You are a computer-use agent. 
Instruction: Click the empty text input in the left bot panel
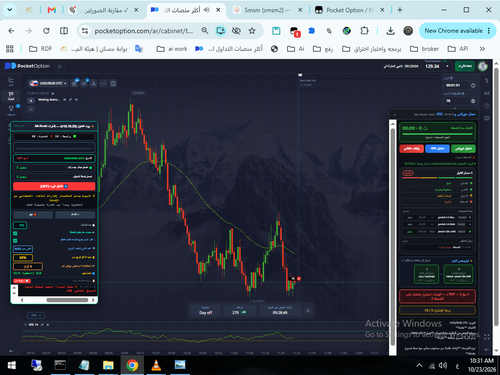pos(54,147)
